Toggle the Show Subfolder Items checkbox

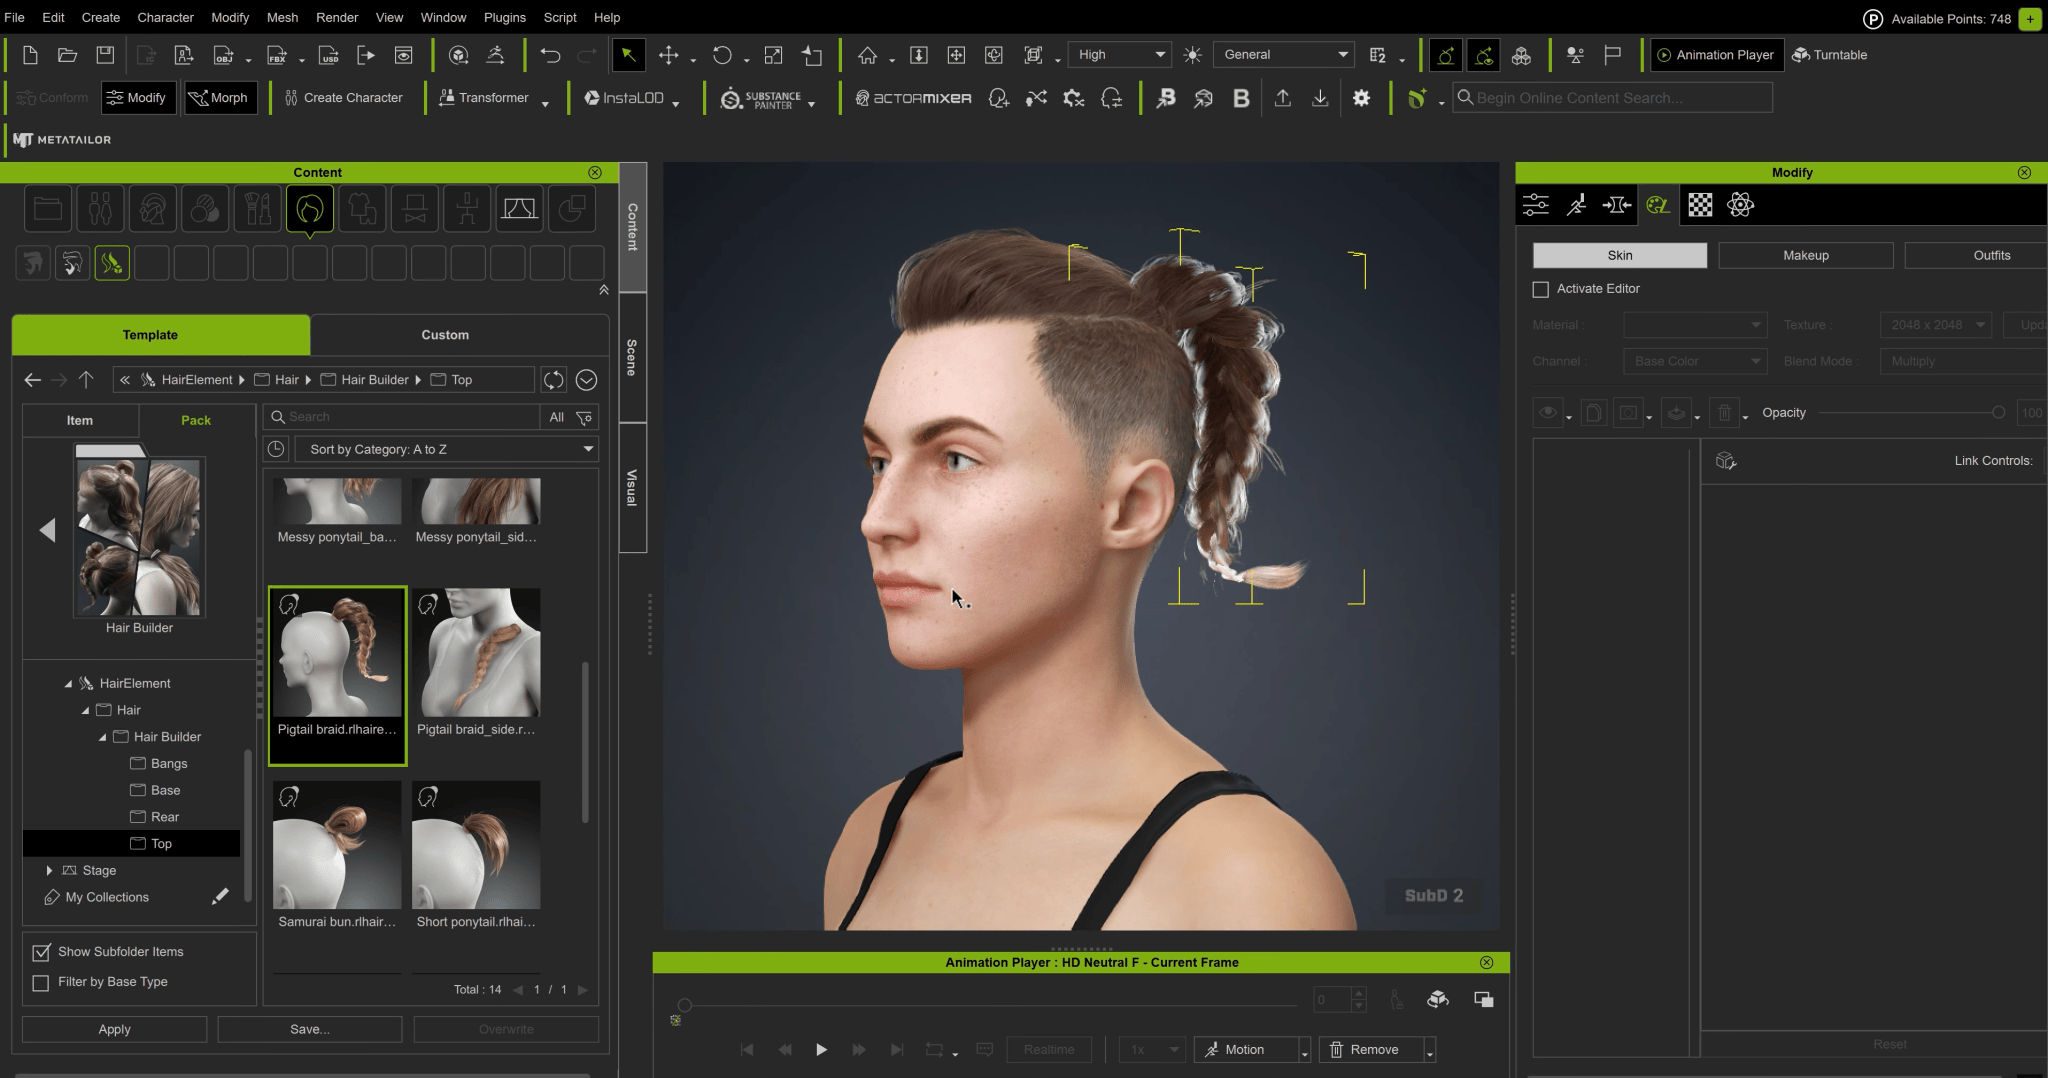point(41,952)
